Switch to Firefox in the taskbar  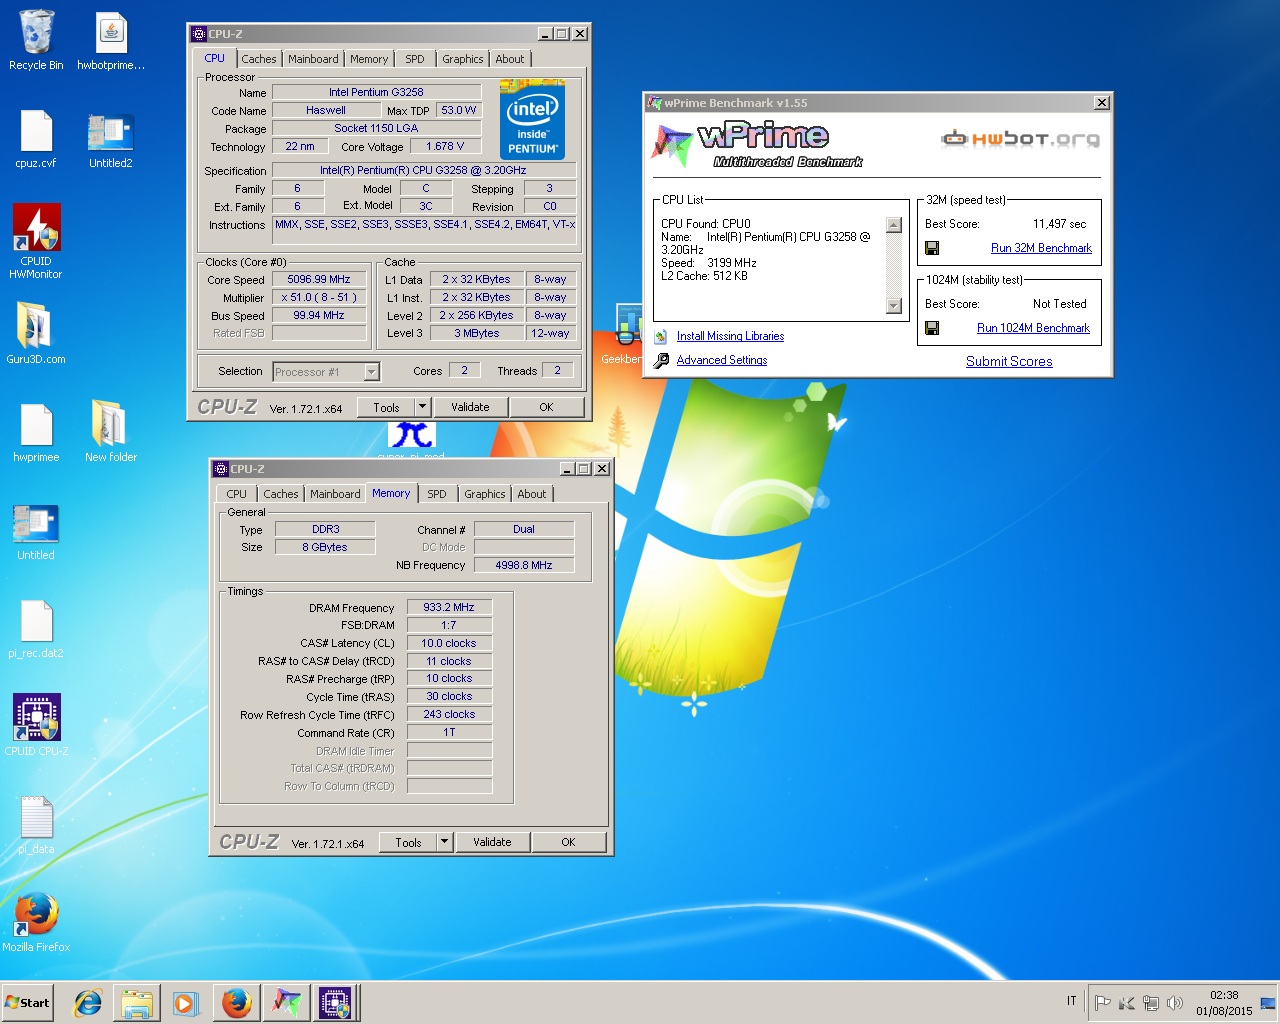[x=237, y=1003]
